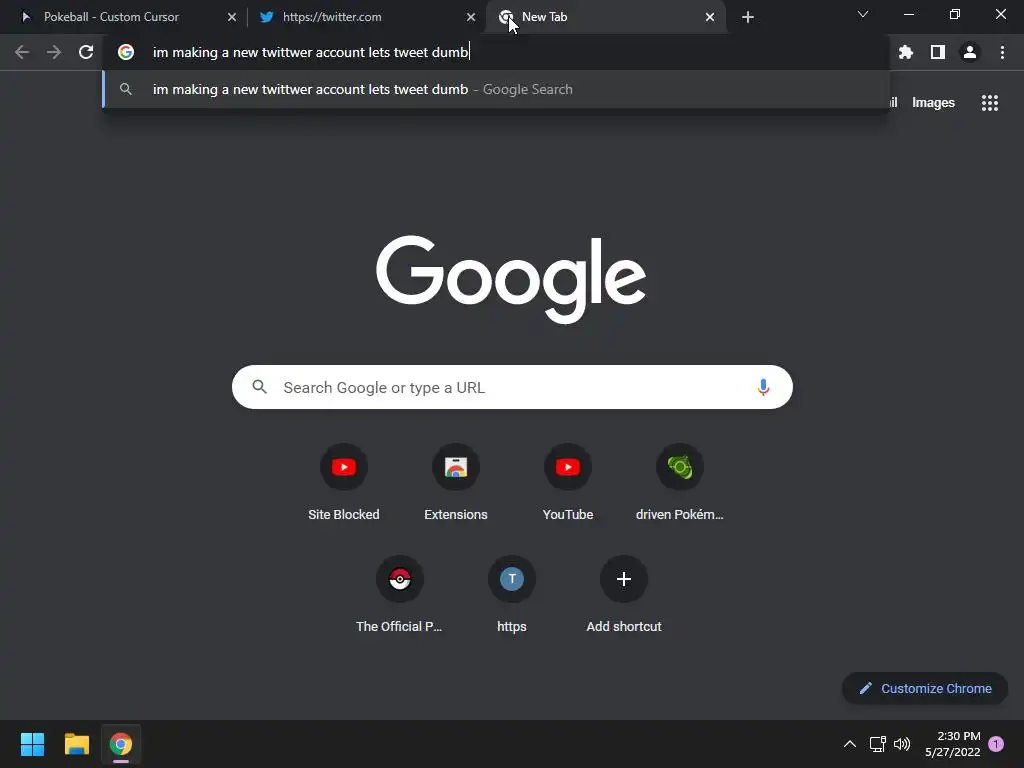Screen dimensions: 1024x768
Task: Open the notification badge in taskbar
Action: pos(996,744)
